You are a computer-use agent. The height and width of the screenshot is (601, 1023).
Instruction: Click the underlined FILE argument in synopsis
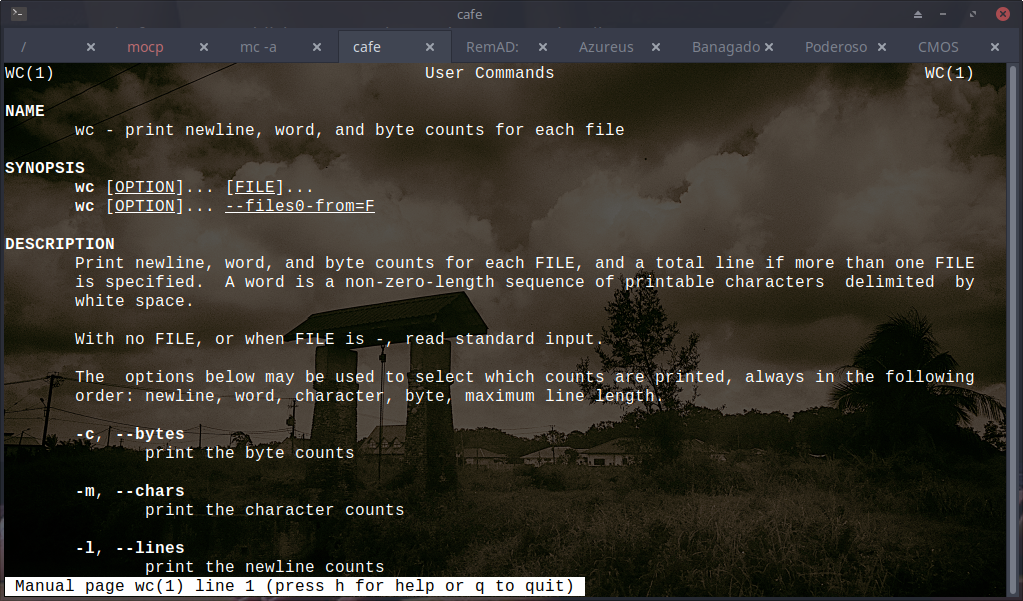tap(254, 187)
